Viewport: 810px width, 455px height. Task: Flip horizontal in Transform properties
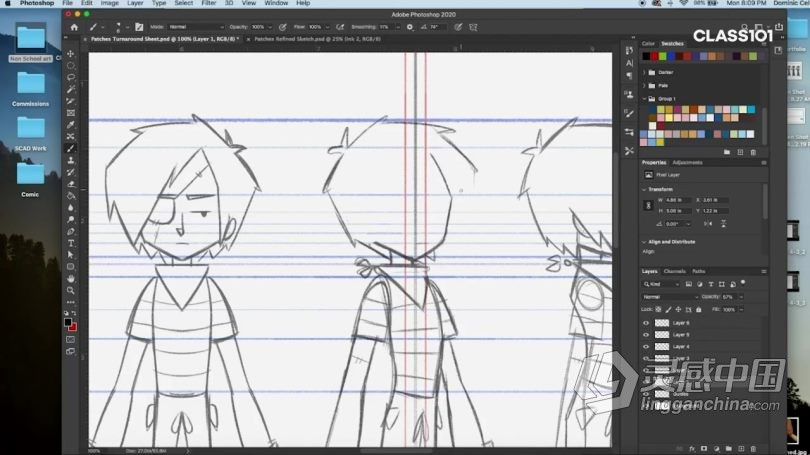tap(708, 224)
